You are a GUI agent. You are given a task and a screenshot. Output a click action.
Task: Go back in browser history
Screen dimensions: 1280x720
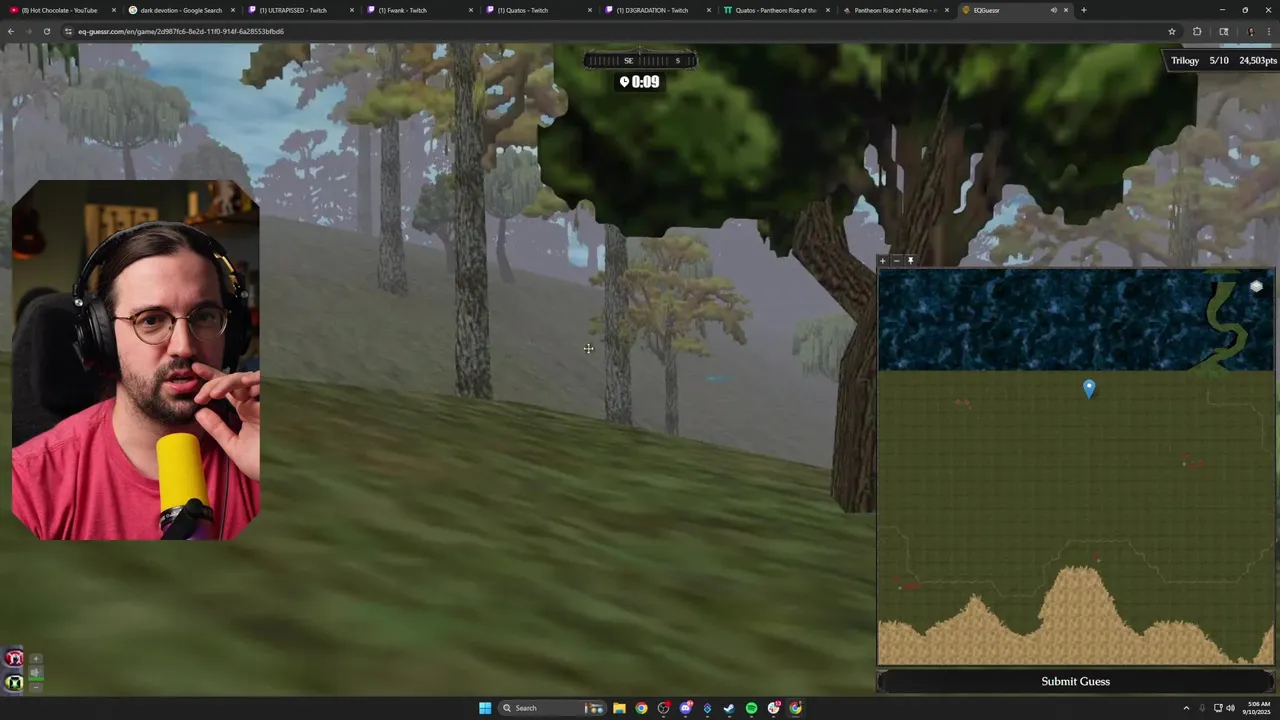(10, 31)
